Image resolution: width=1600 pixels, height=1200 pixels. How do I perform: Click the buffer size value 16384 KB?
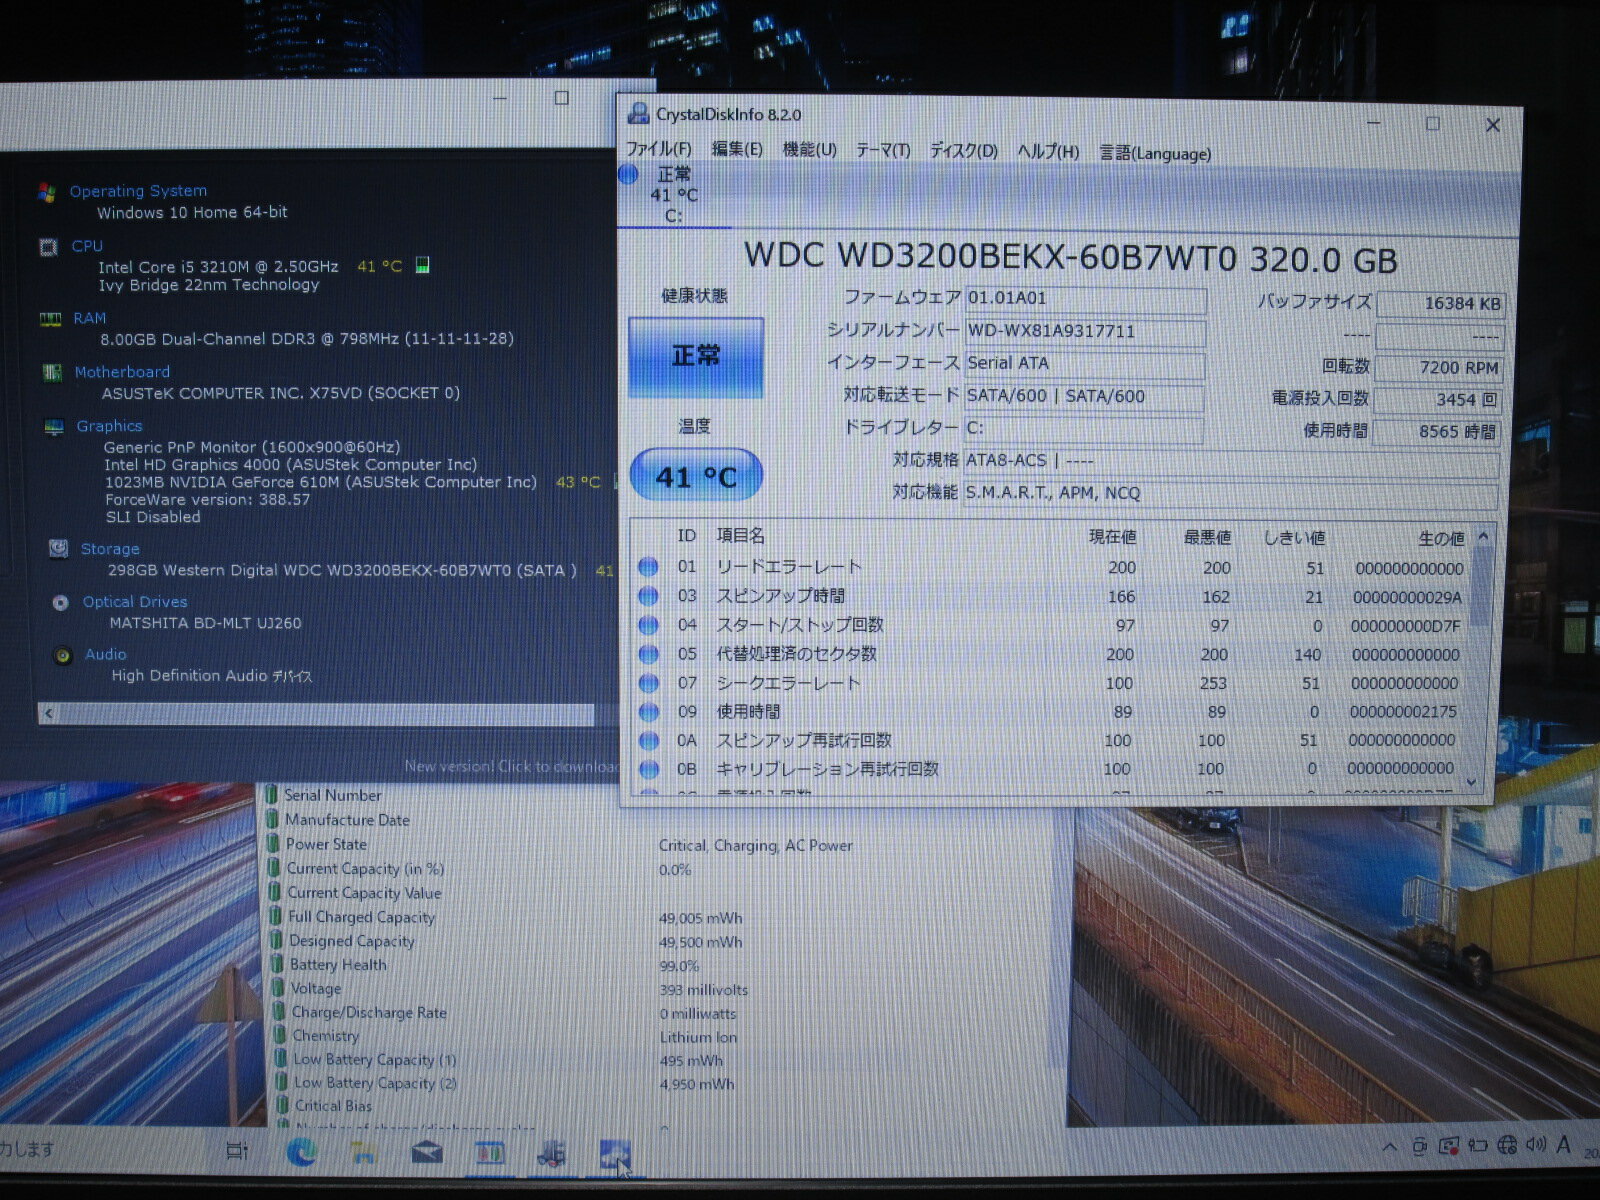click(x=1440, y=304)
